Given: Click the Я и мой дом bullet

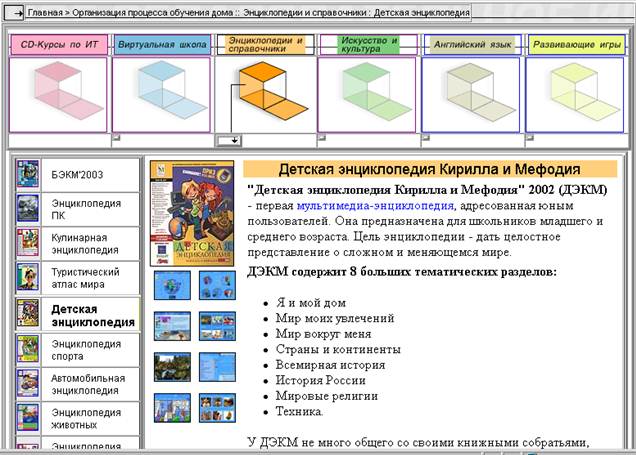Looking at the screenshot, I should click(311, 303).
